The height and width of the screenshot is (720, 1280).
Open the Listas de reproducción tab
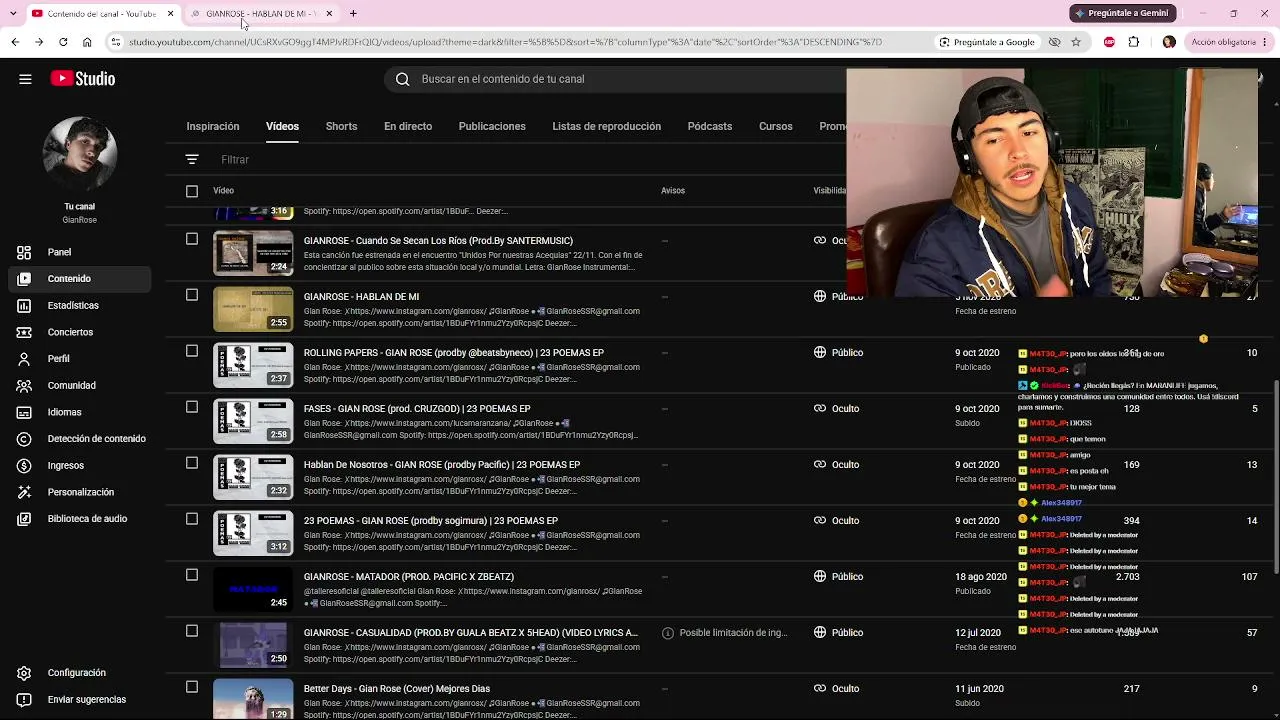click(606, 127)
